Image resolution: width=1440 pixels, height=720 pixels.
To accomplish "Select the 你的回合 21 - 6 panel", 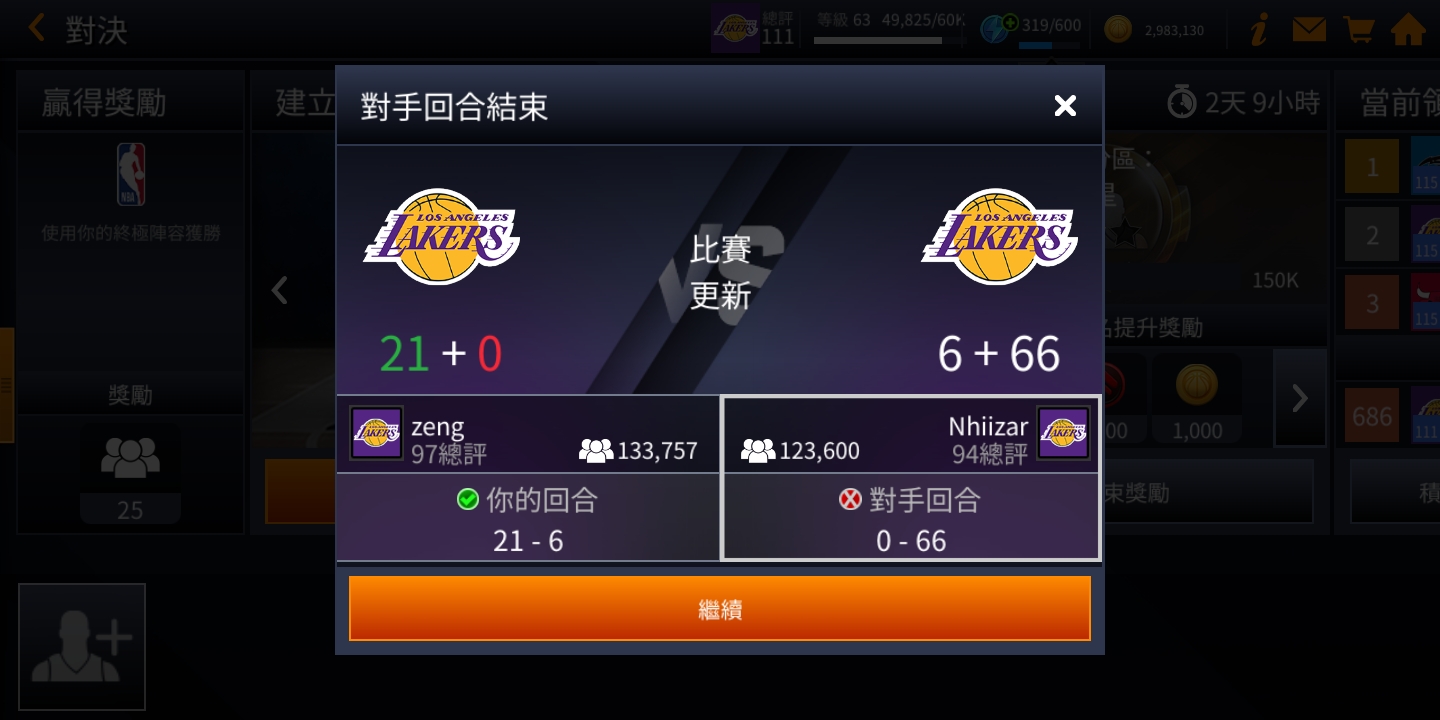I will (x=528, y=517).
